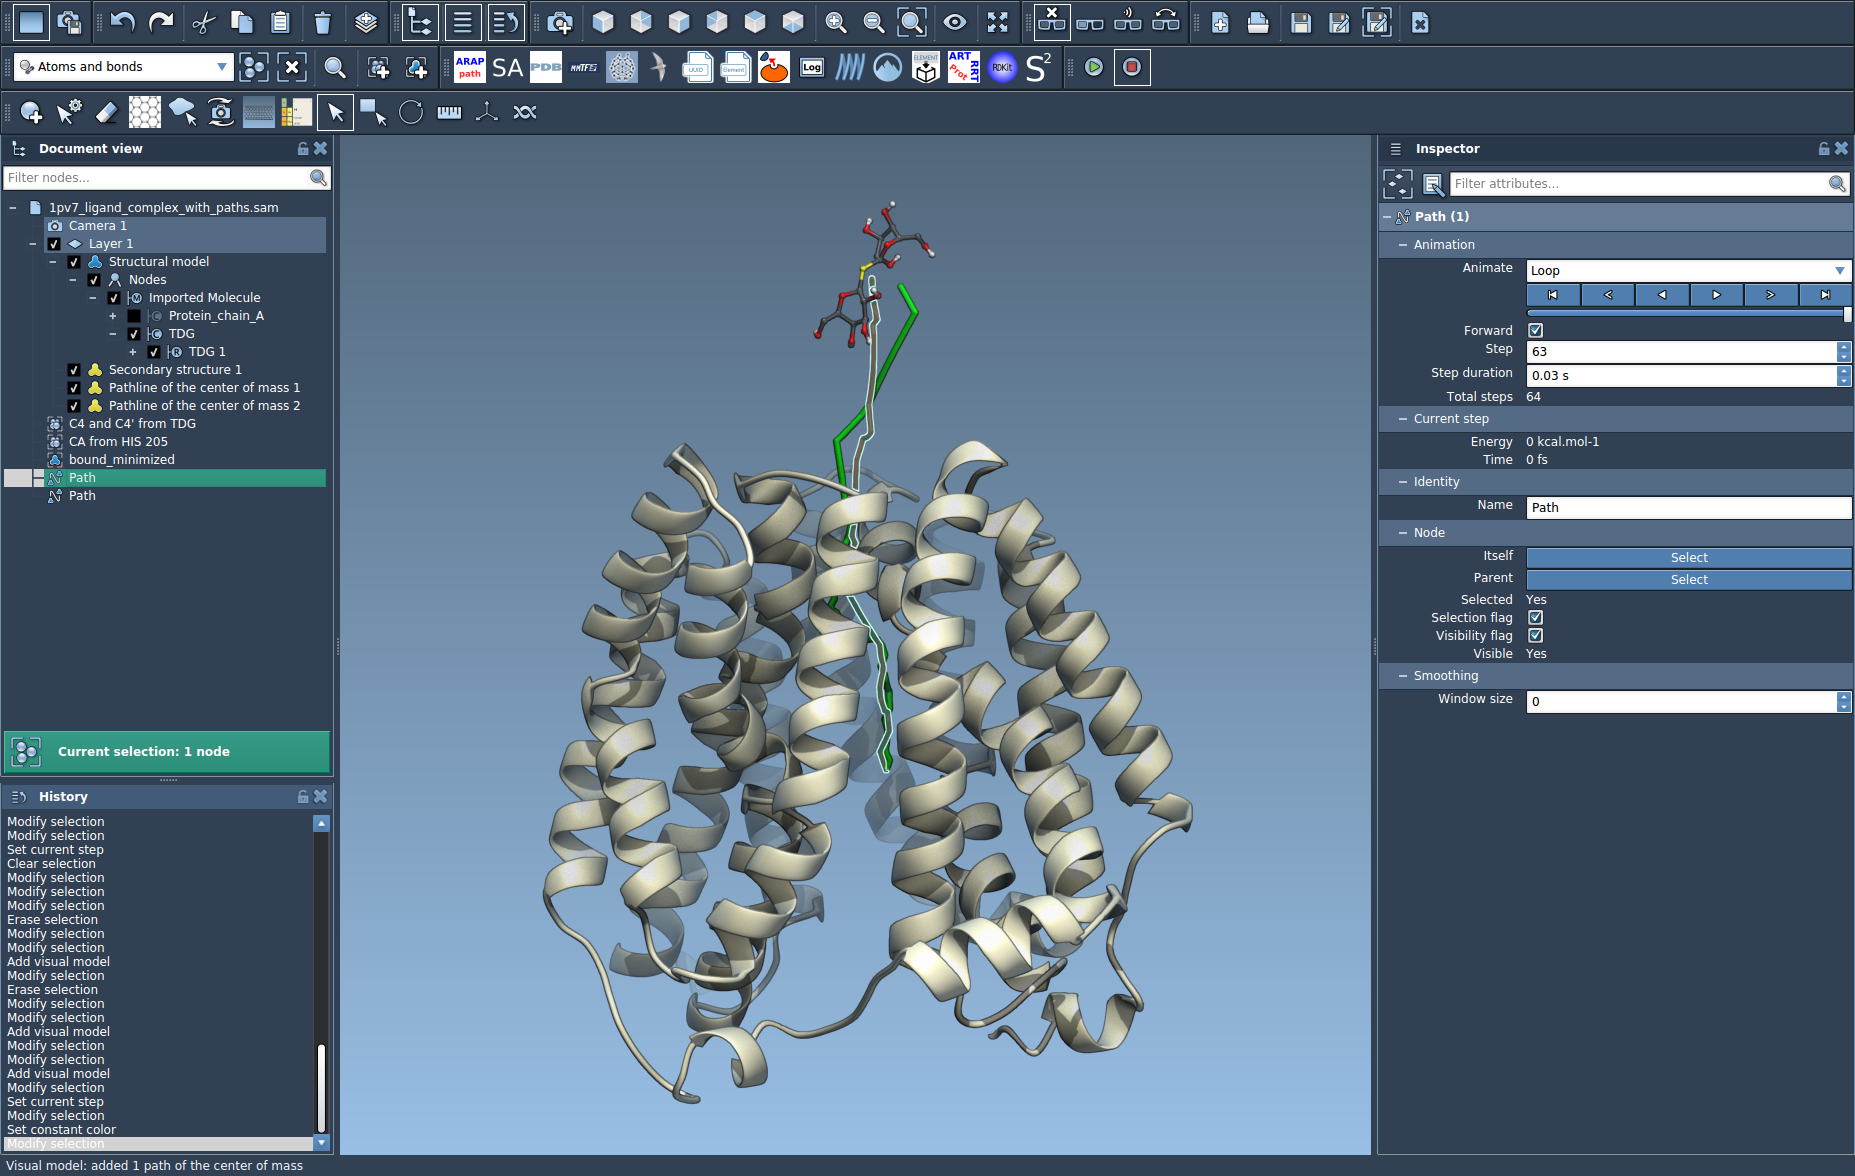
Task: Toggle Secondary structure 1 visibility checkbox
Action: click(x=74, y=370)
